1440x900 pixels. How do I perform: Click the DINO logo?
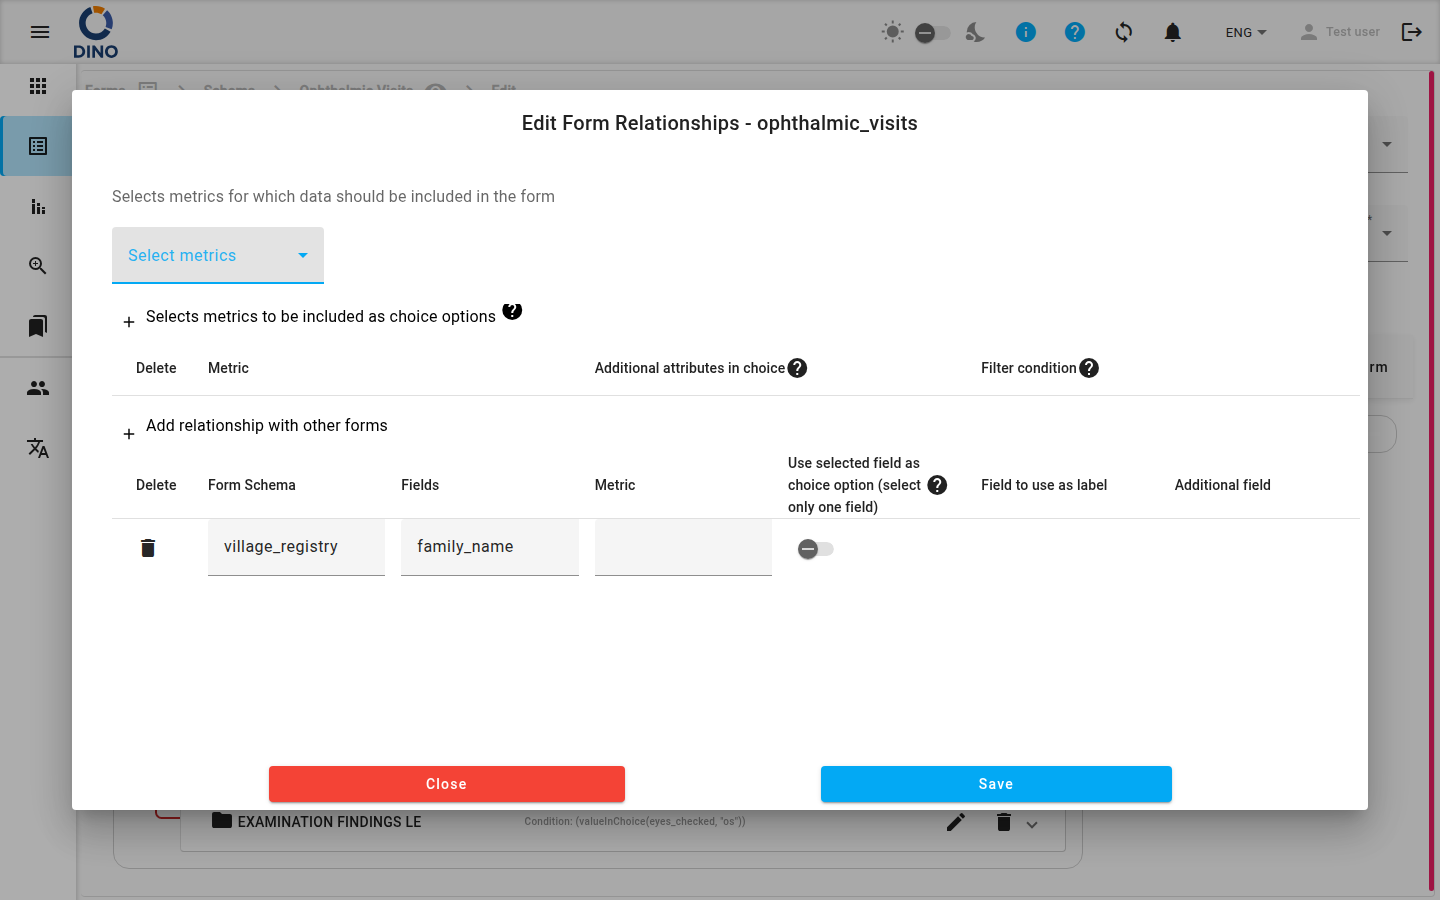click(96, 32)
